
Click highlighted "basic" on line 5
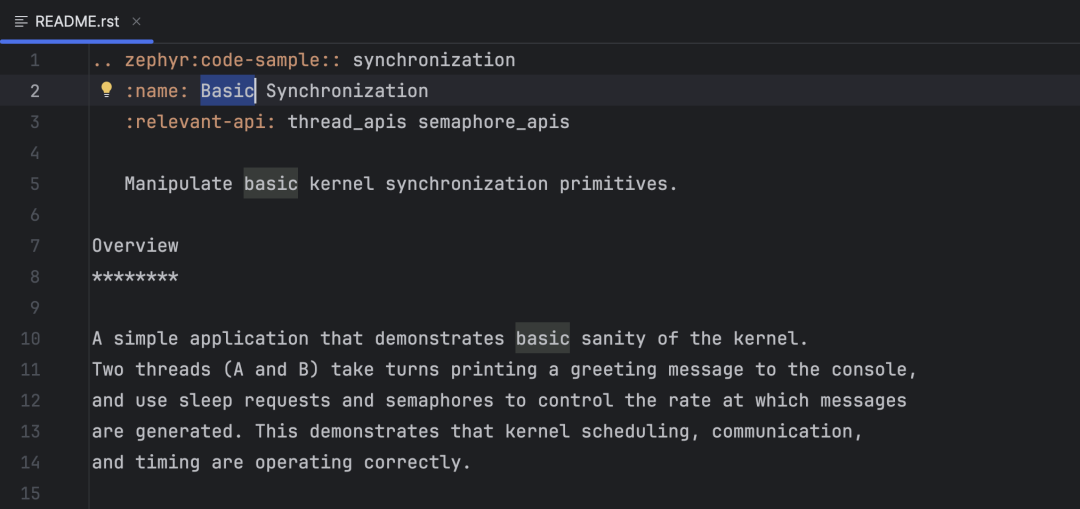point(271,184)
